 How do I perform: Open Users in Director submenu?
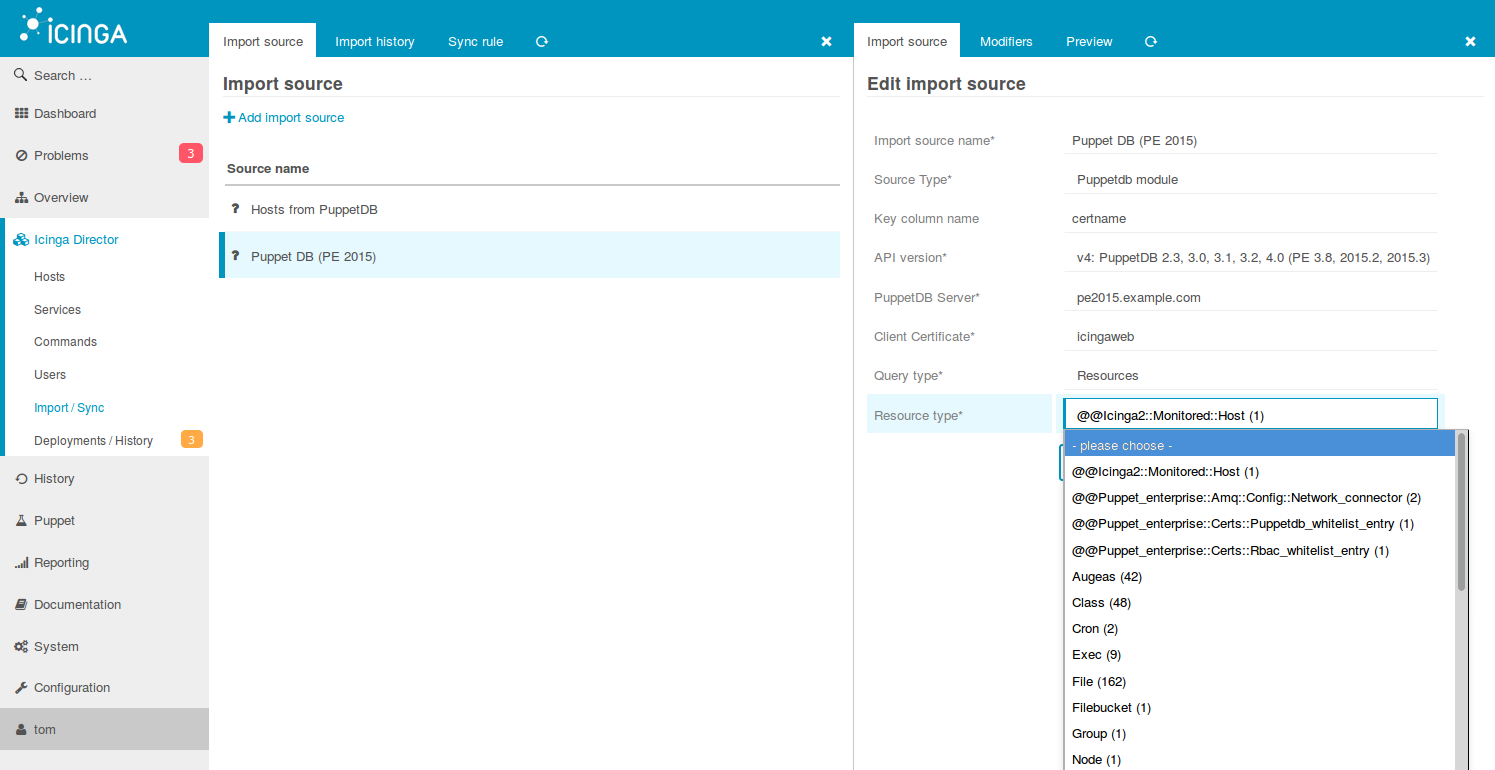click(x=50, y=374)
